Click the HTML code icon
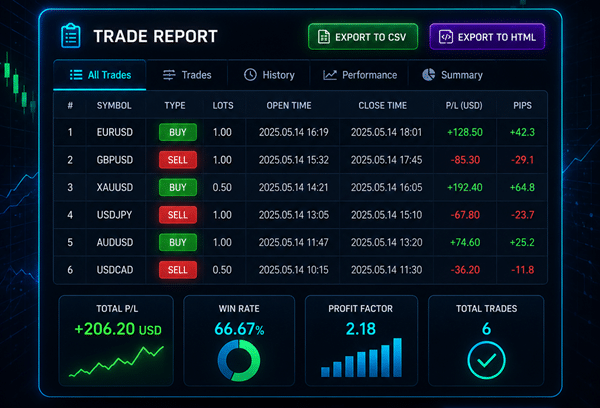Viewport: 600px width, 408px height. tap(446, 37)
